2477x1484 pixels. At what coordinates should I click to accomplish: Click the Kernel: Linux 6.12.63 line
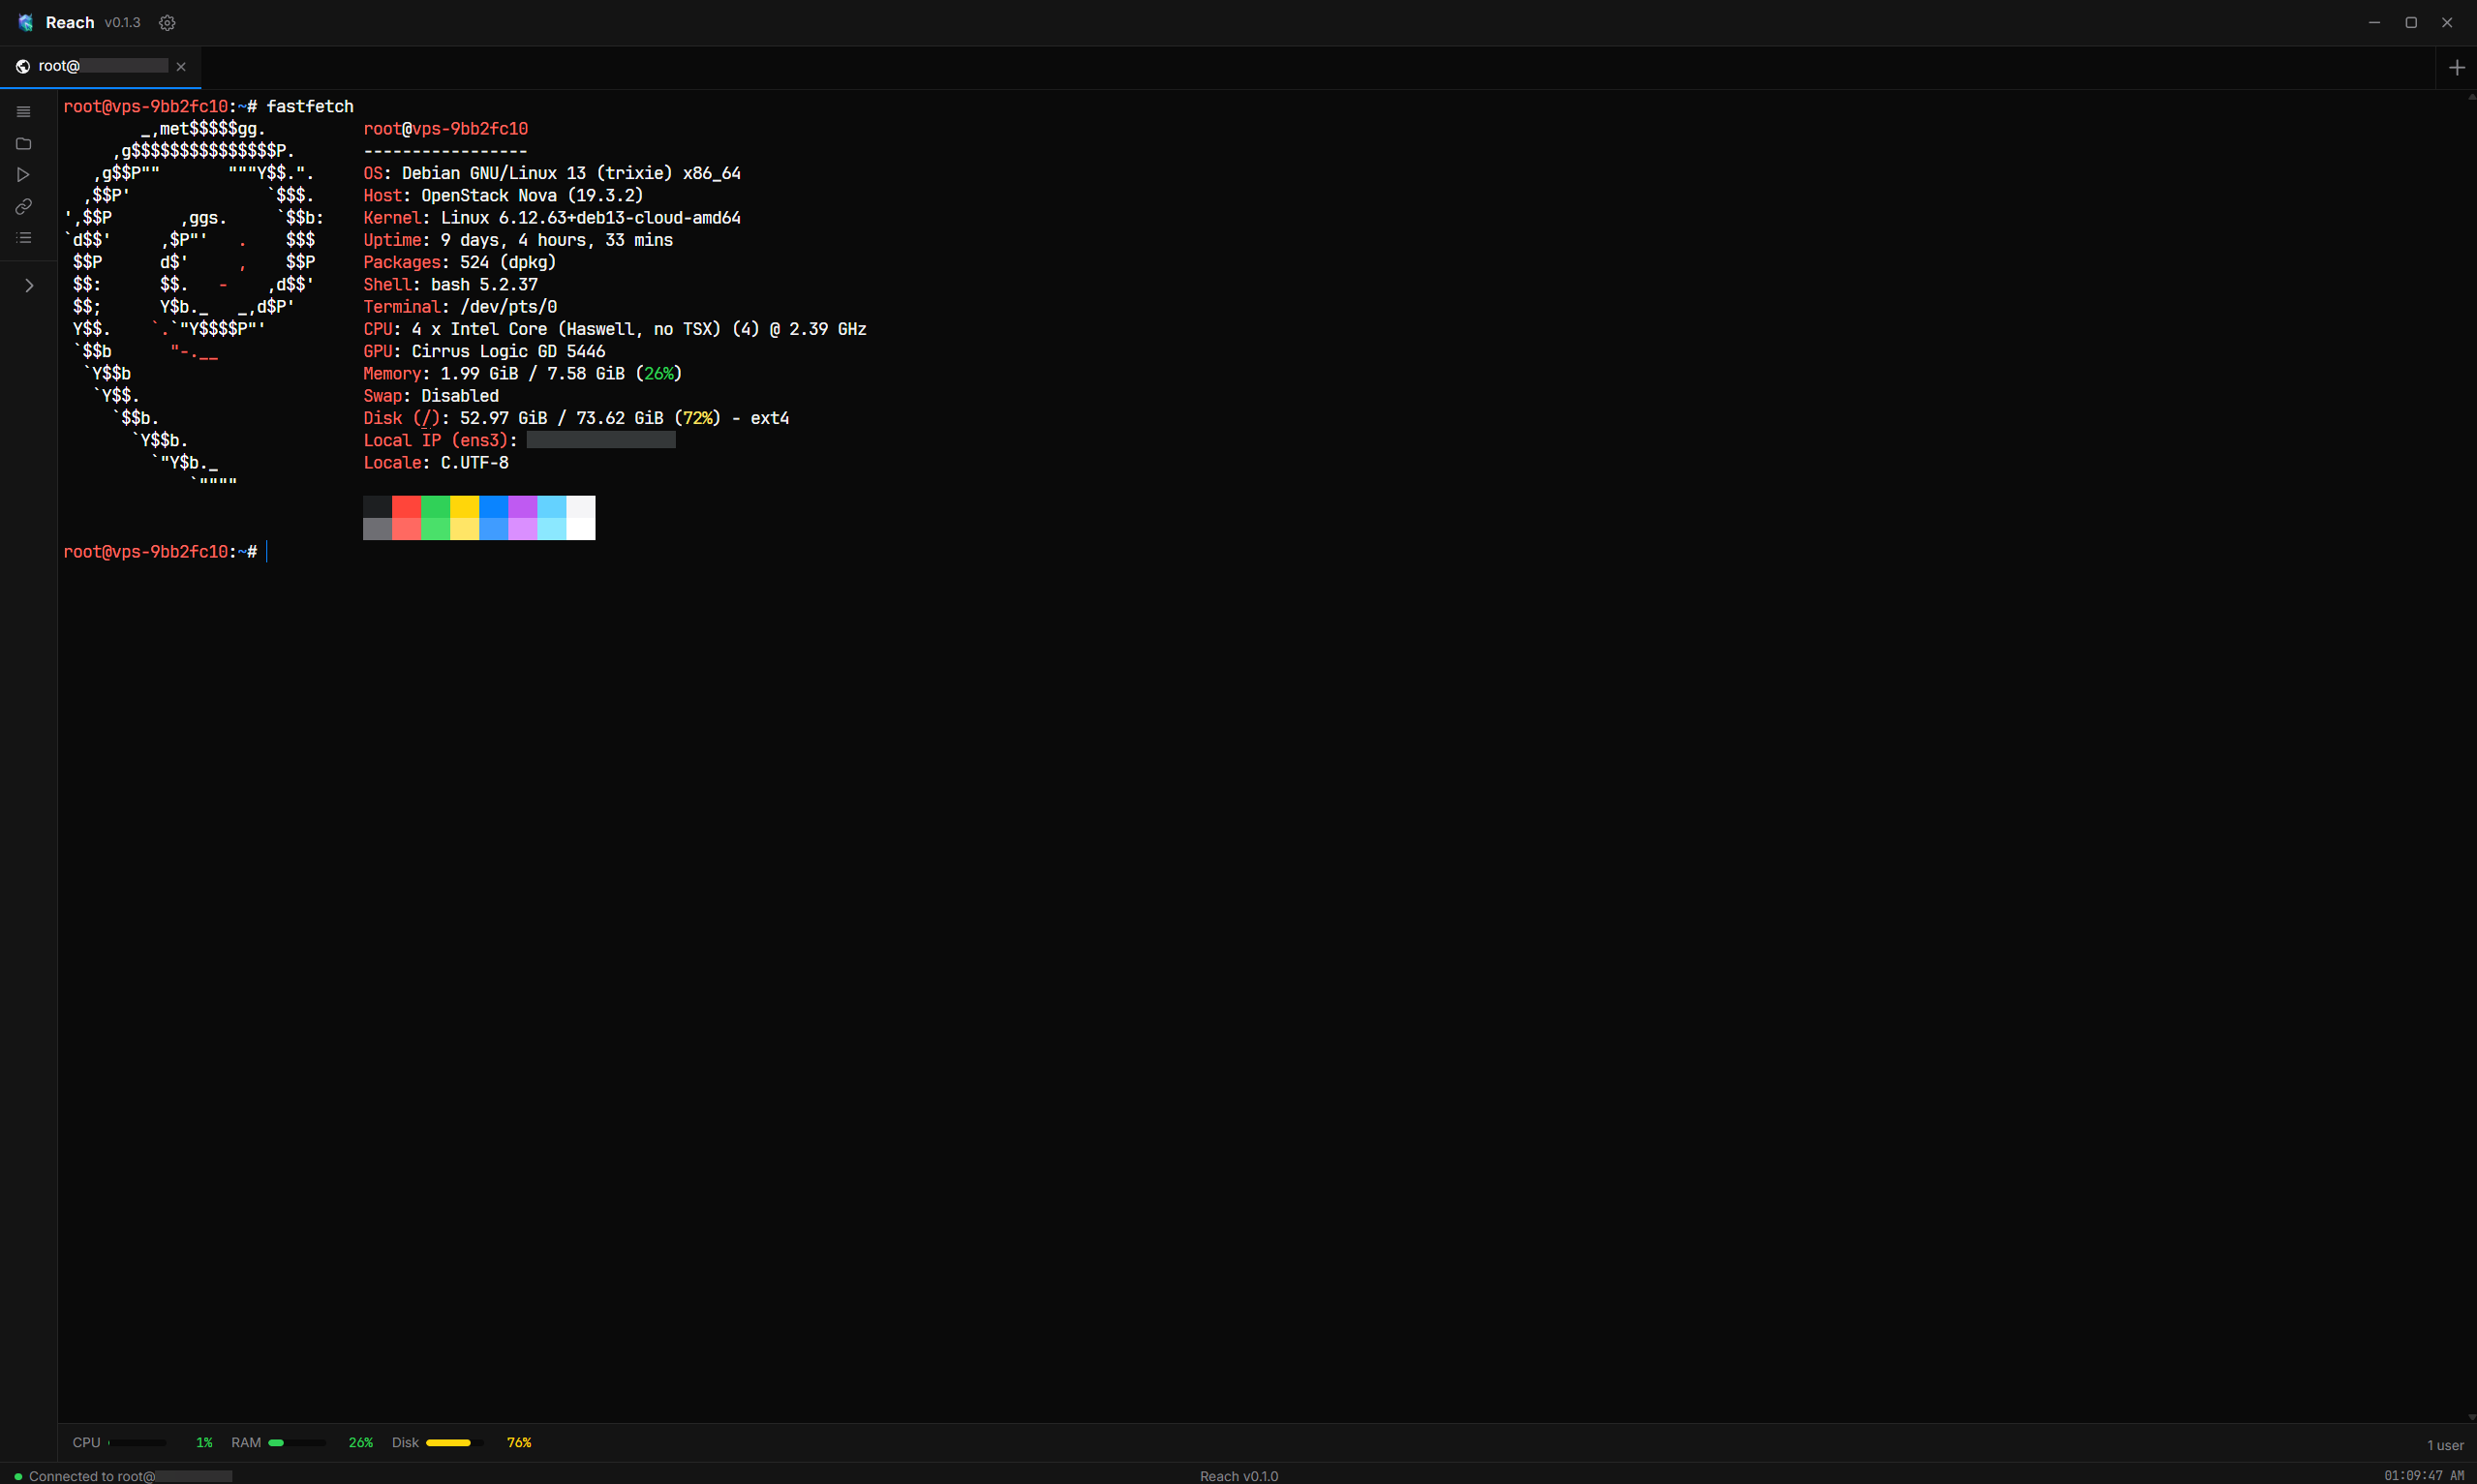click(552, 217)
